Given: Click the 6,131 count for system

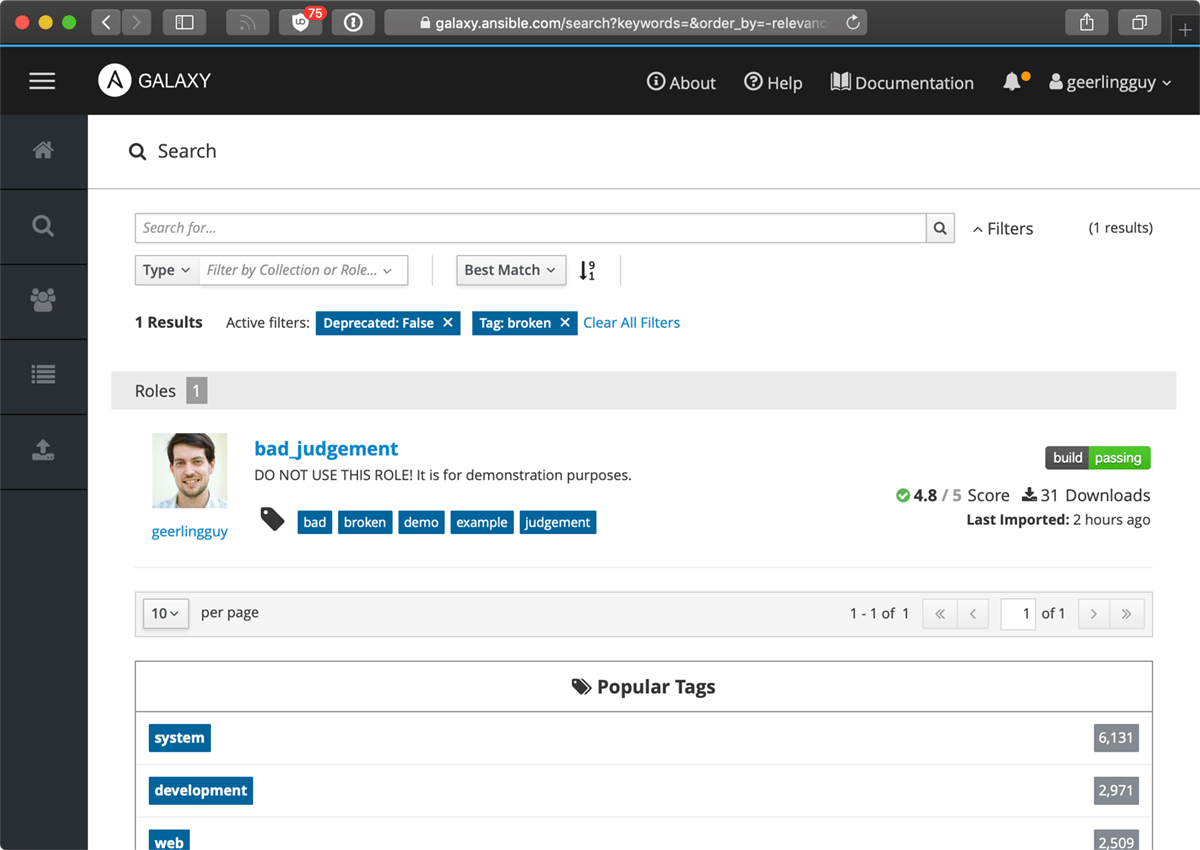Looking at the screenshot, I should tap(1116, 738).
